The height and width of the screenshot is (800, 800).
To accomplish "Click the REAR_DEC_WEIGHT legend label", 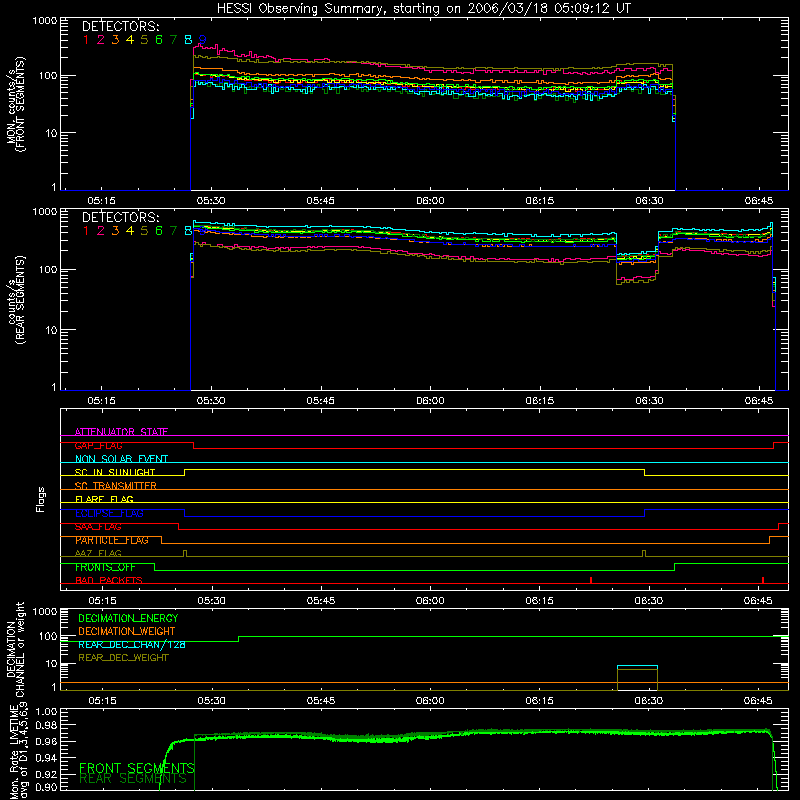I will coord(123,658).
